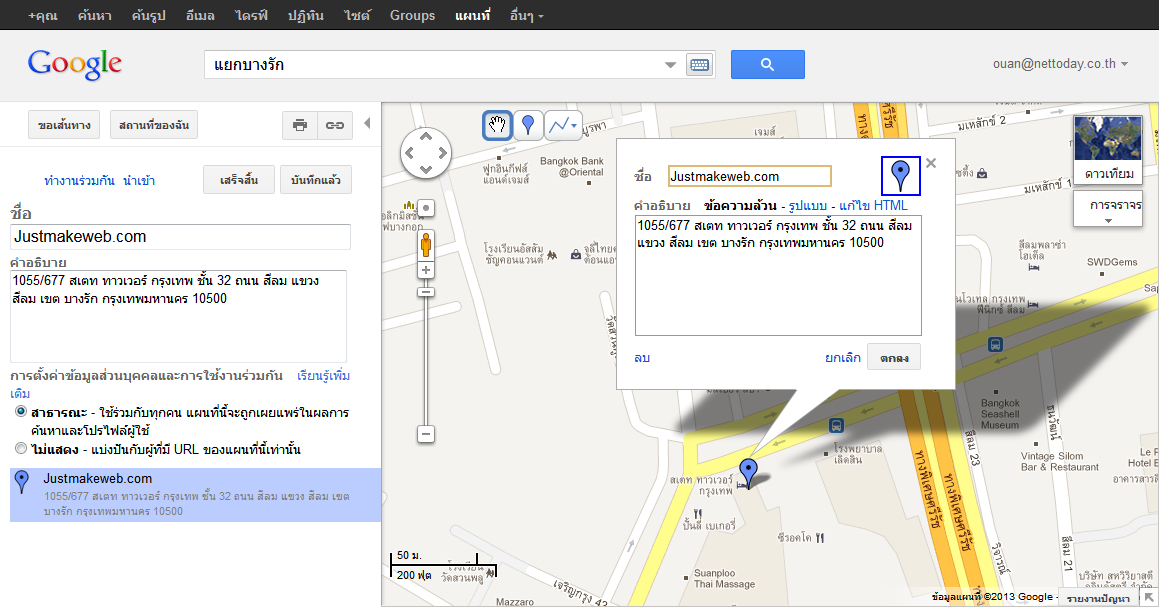Click the ขอเส้นทาง directions button

click(64, 125)
